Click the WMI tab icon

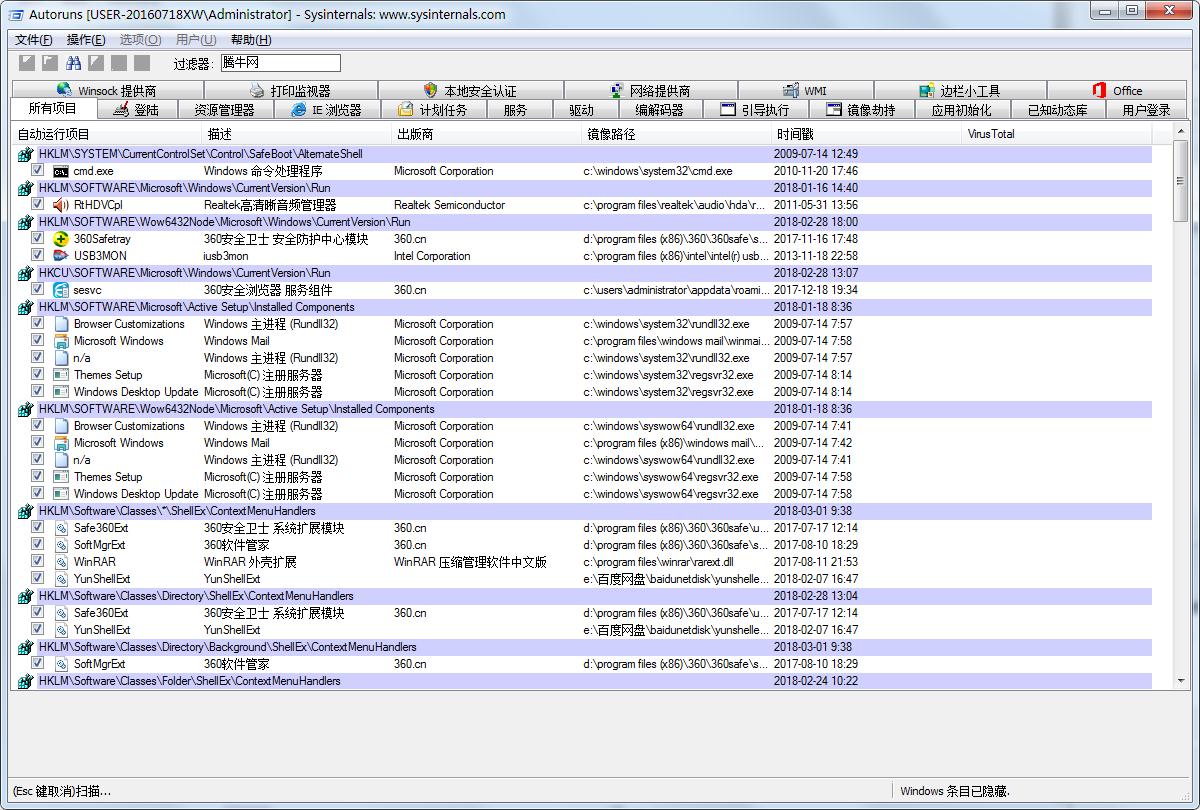(x=791, y=90)
